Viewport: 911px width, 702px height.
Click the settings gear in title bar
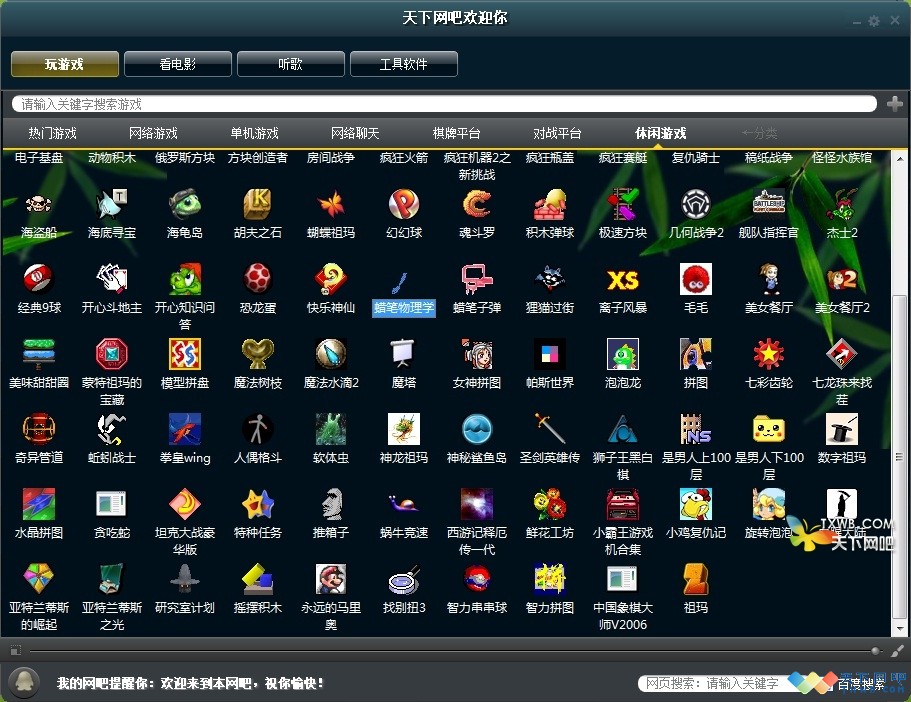pos(873,21)
